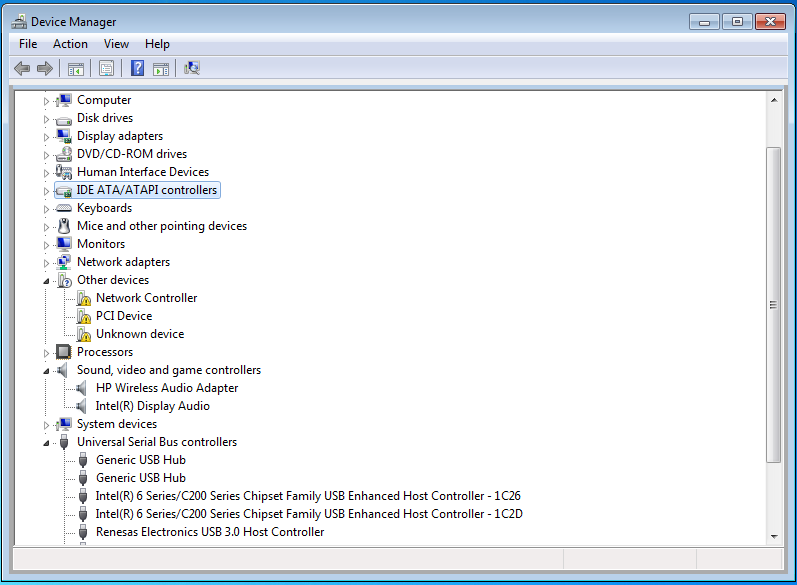Click Show/Hide Action Pane toolbar icon

pos(161,68)
